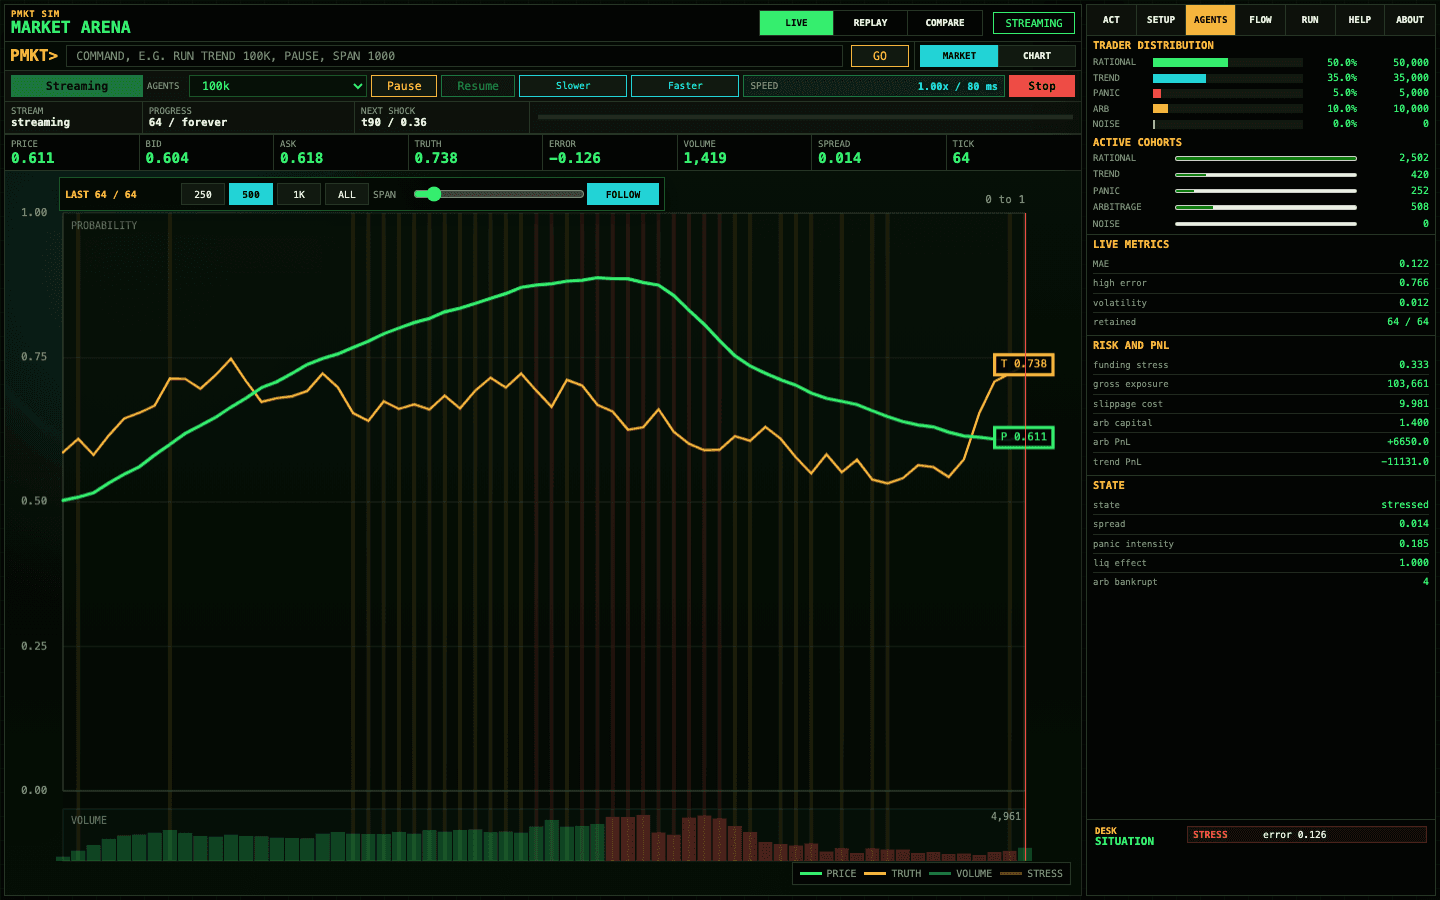Click the TREND trader distribution bar

1228,78
